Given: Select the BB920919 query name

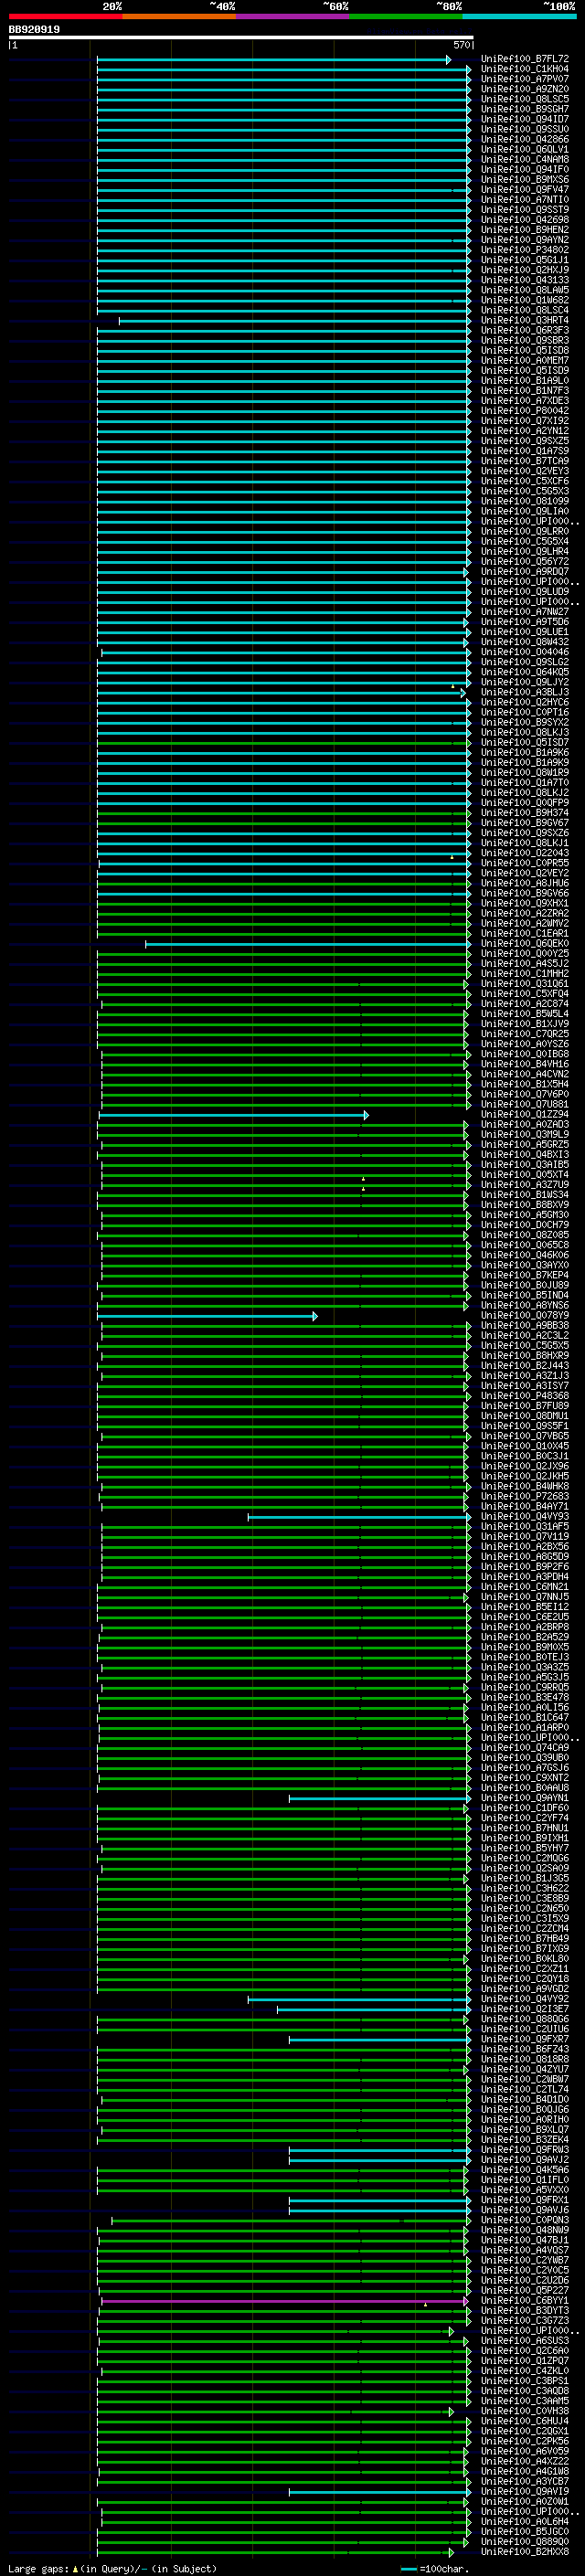Looking at the screenshot, I should tap(34, 30).
